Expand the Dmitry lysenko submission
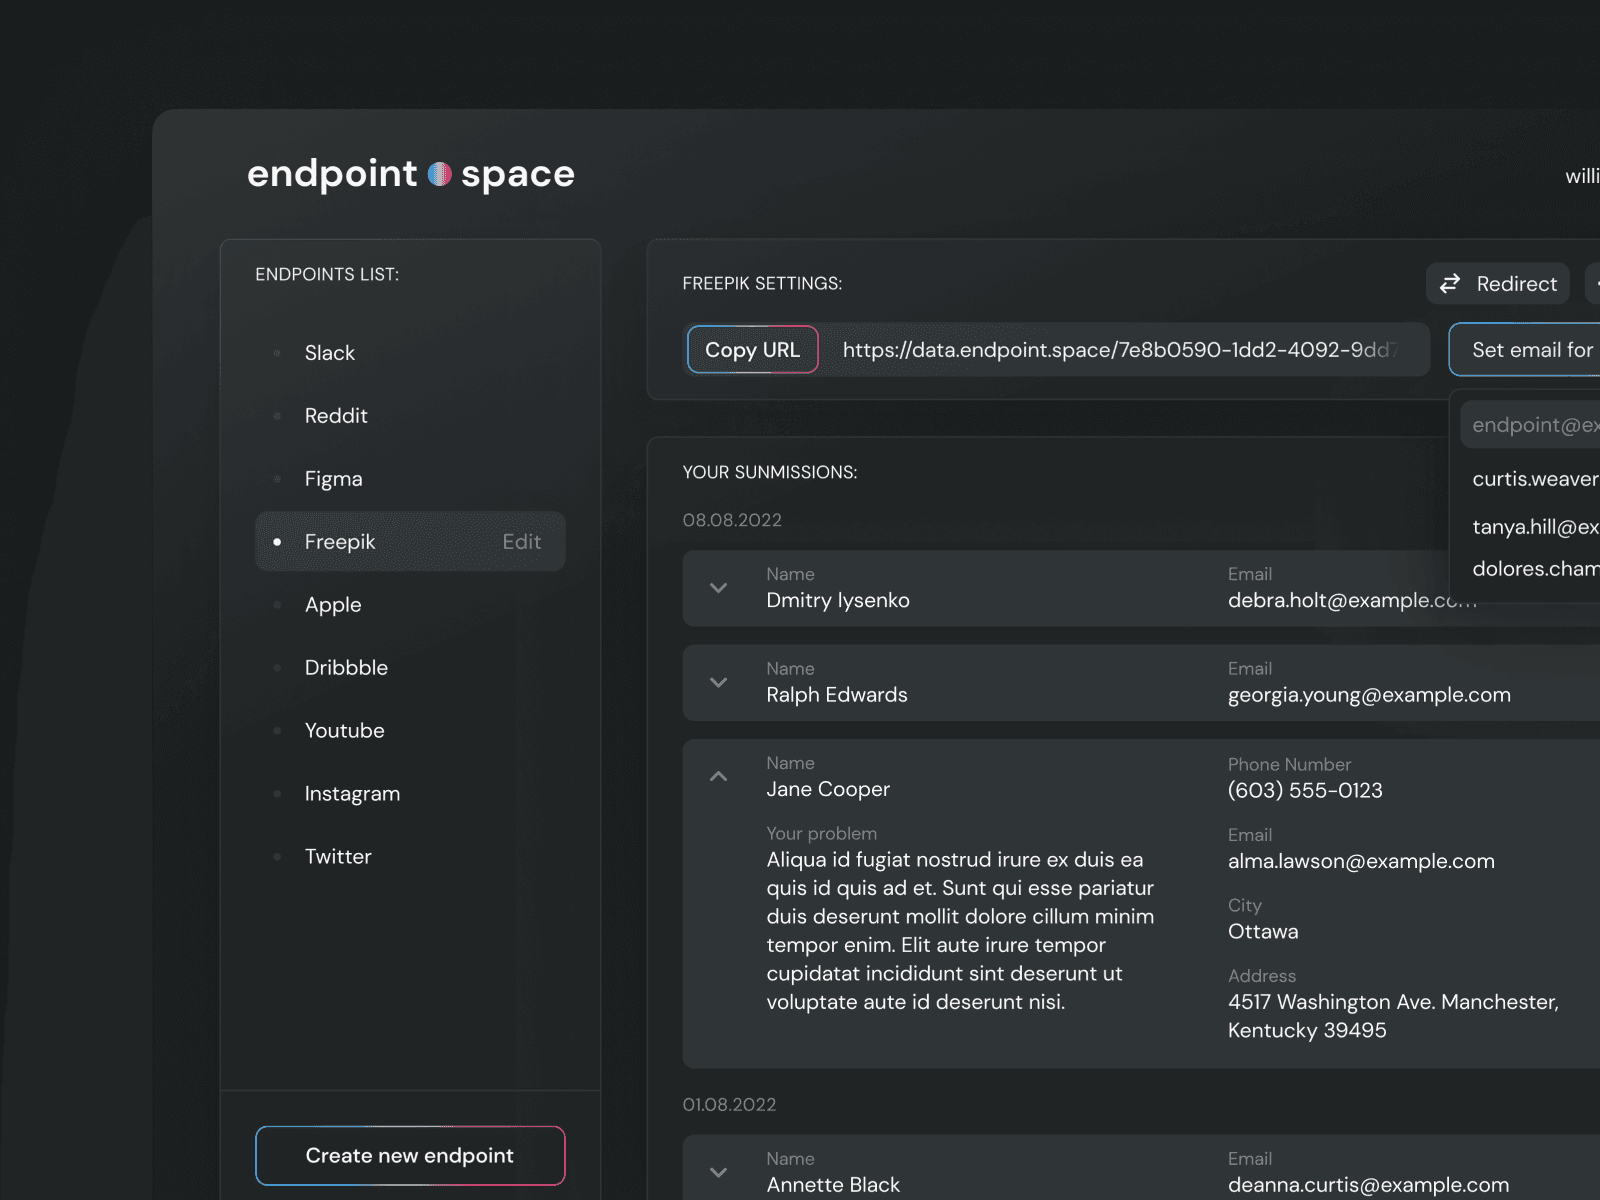 point(718,588)
